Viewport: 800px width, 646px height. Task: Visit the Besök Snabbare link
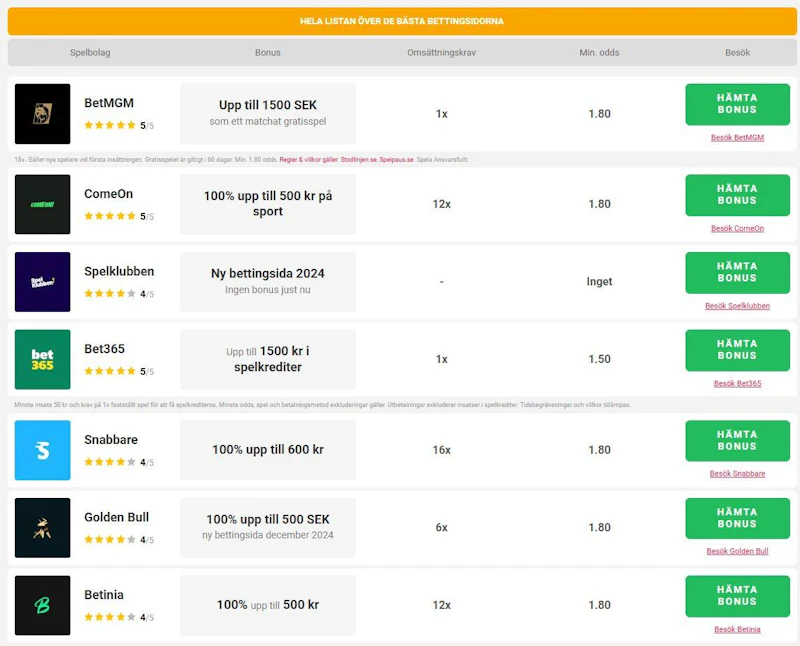[x=737, y=474]
